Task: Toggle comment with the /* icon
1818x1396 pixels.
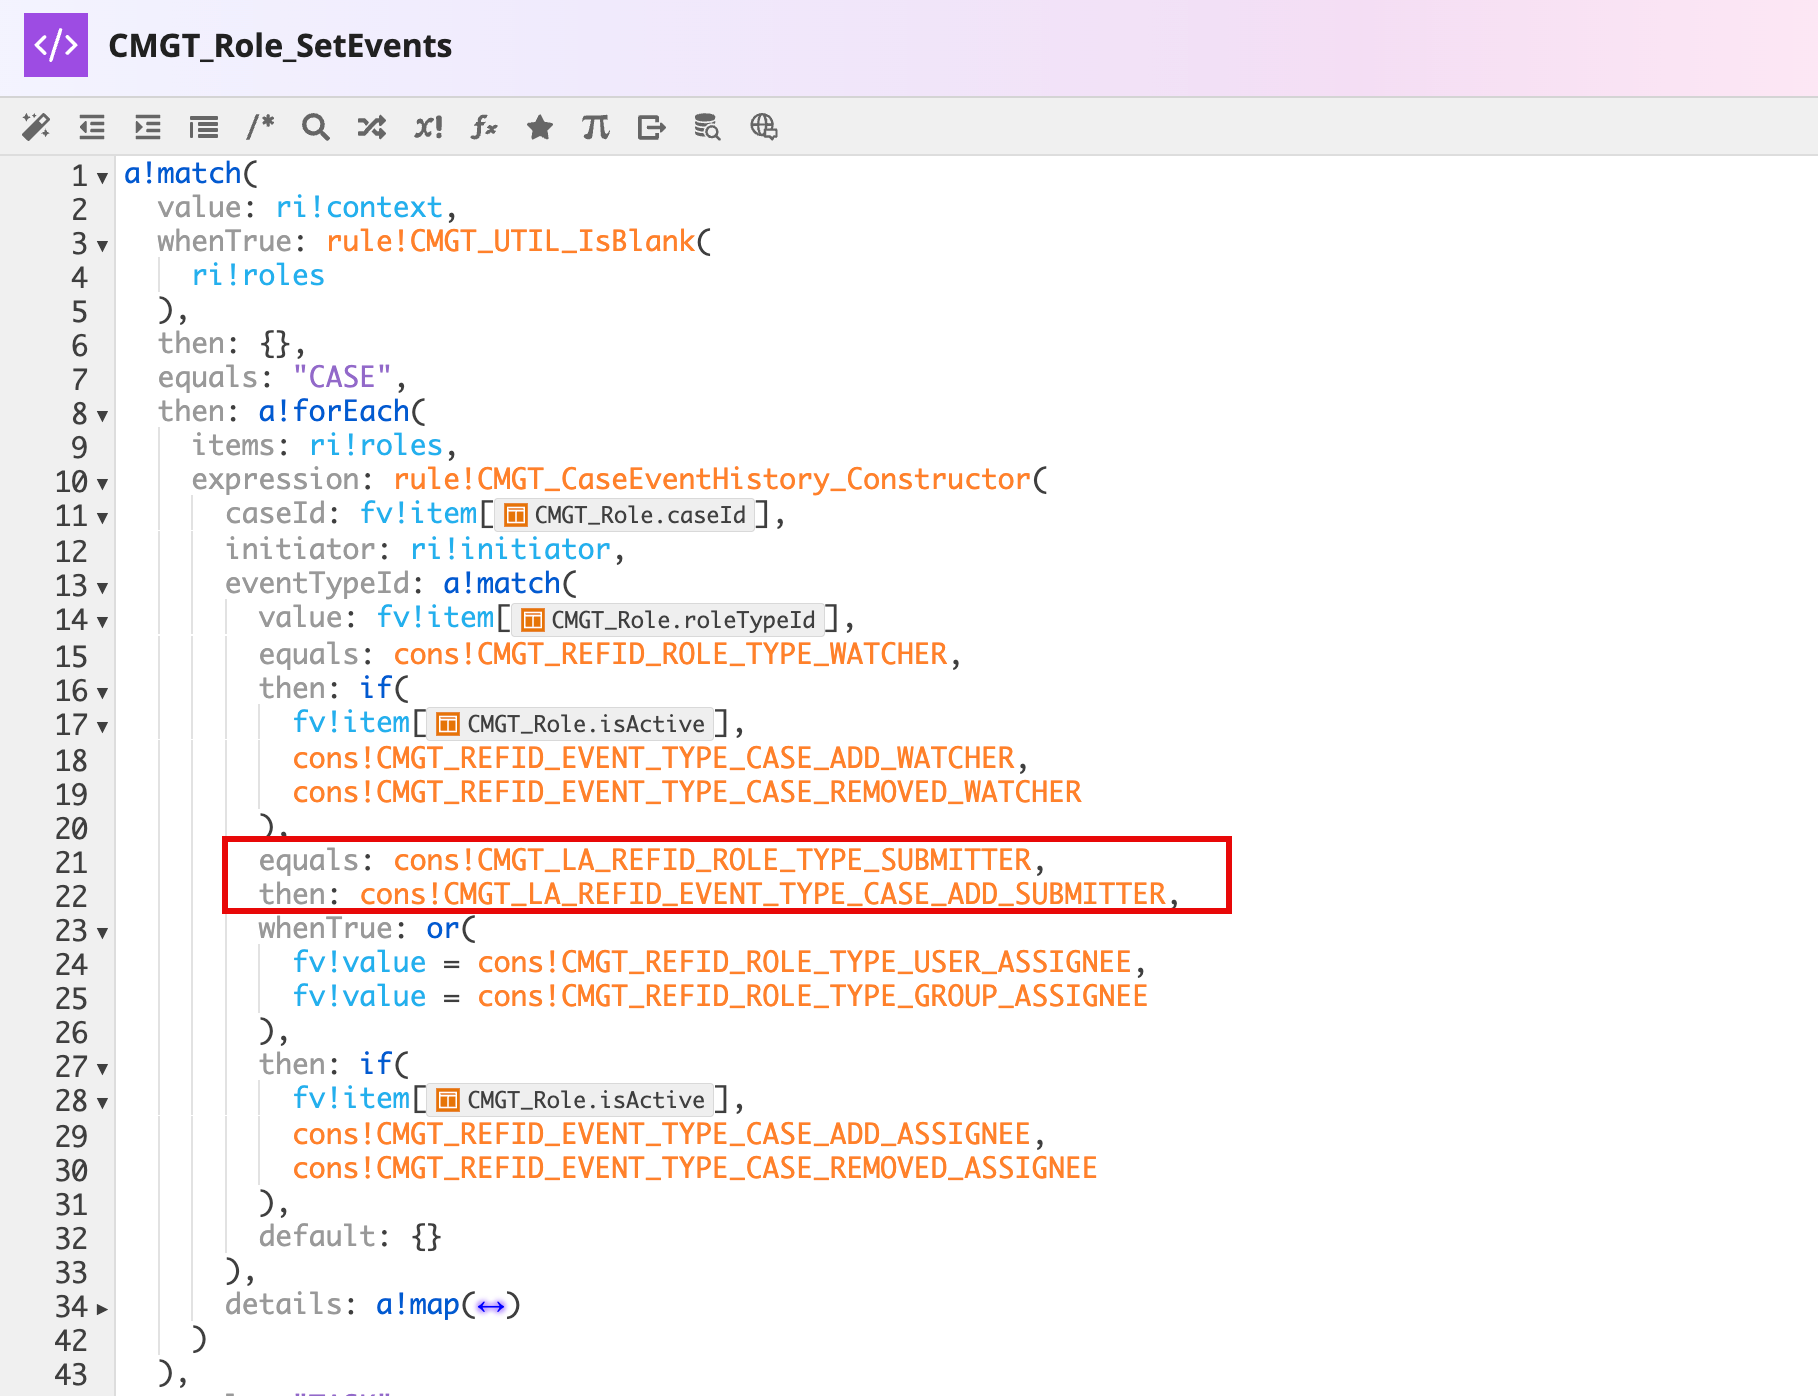Action: point(260,127)
